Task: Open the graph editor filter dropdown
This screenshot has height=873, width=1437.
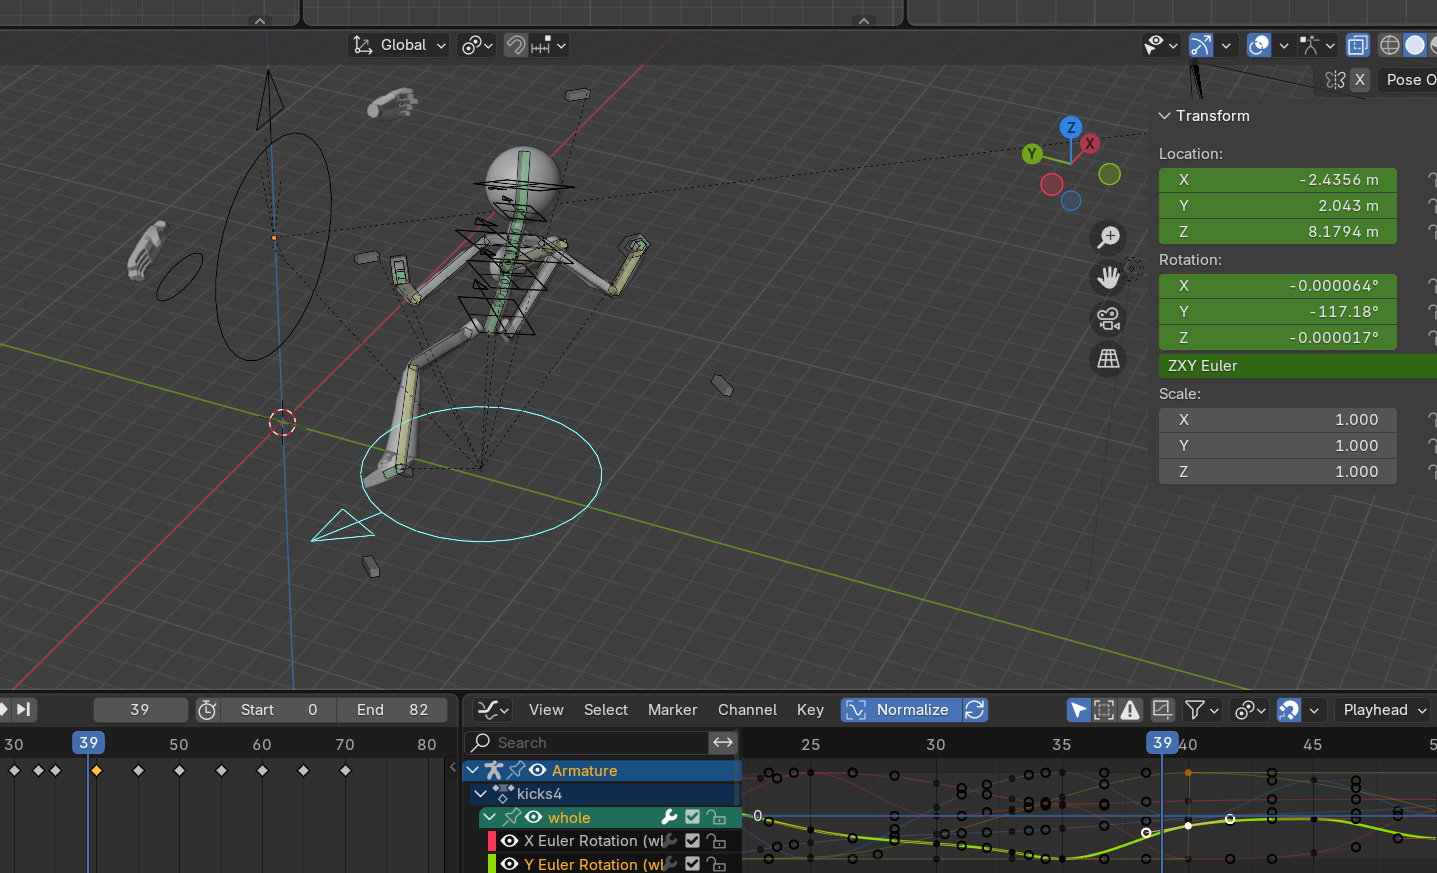Action: pyautogui.click(x=1202, y=710)
